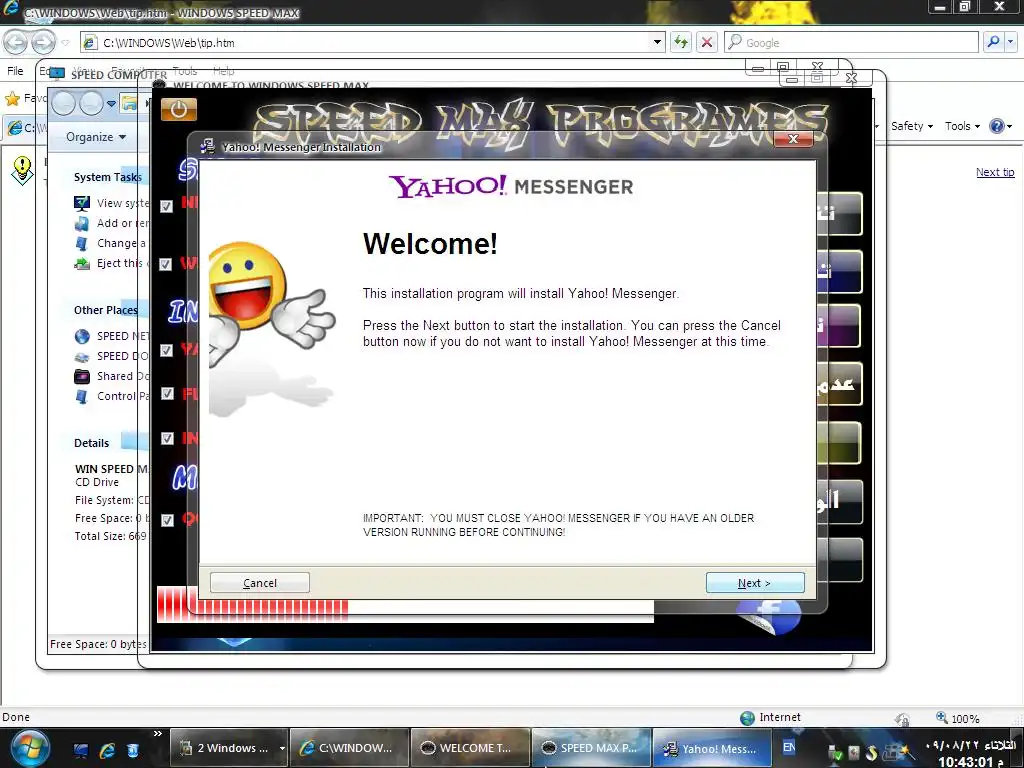Click the green Refresh arrows icon
Screen dimensions: 1024x768
[x=681, y=42]
